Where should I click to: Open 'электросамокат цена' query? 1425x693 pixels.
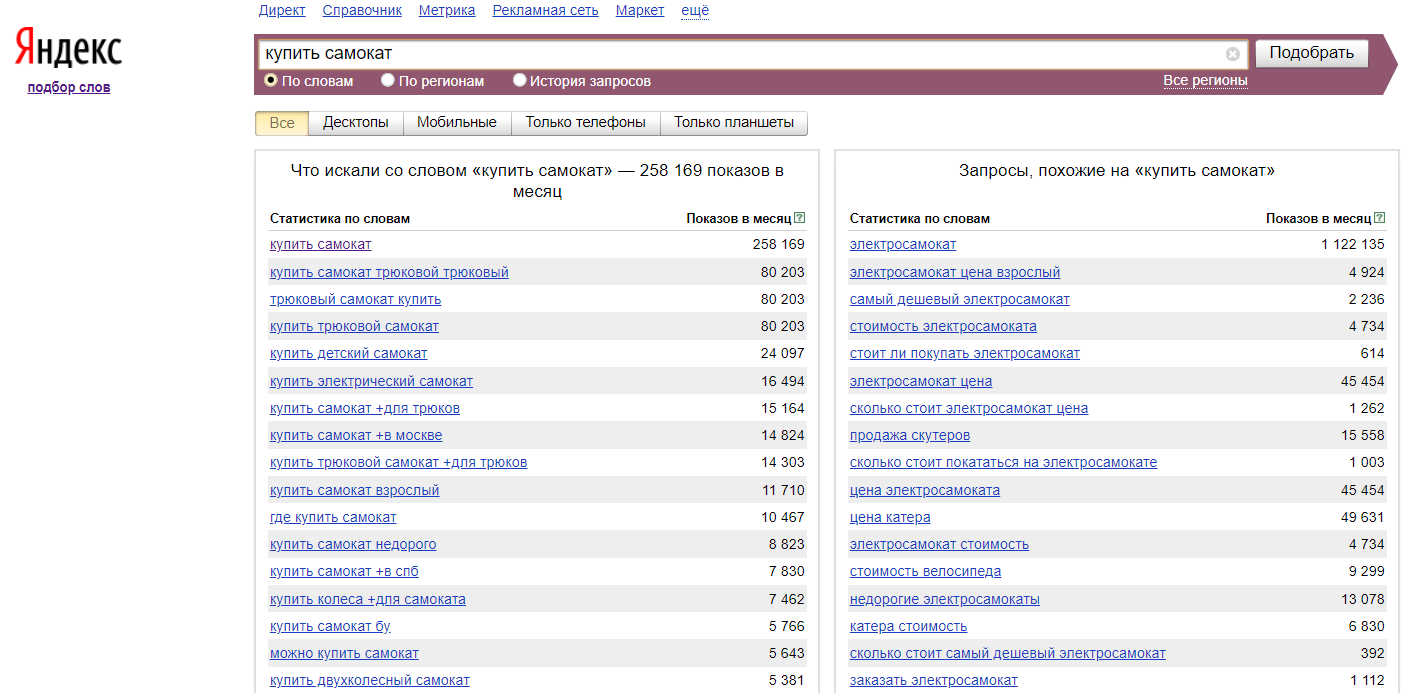pyautogui.click(x=921, y=381)
